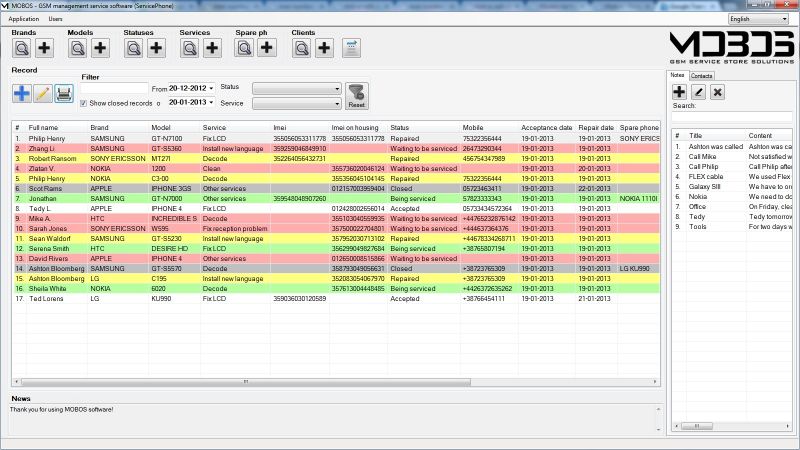Select the Zhang Li record row

pyautogui.click(x=336, y=148)
